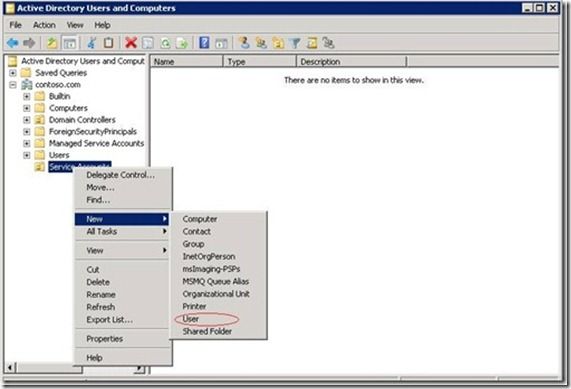Click the red X Delete toolbar icon
The image size is (571, 389).
(x=130, y=43)
